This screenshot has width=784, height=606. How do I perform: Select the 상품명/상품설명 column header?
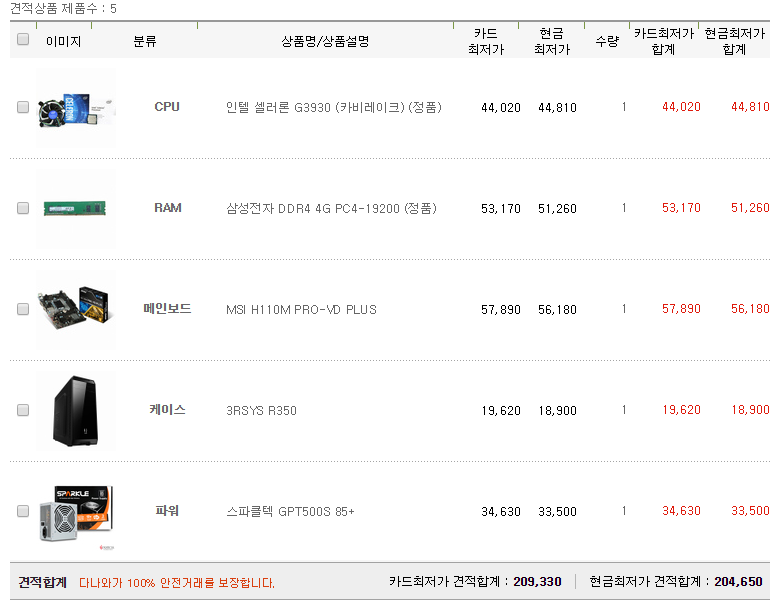coord(325,42)
